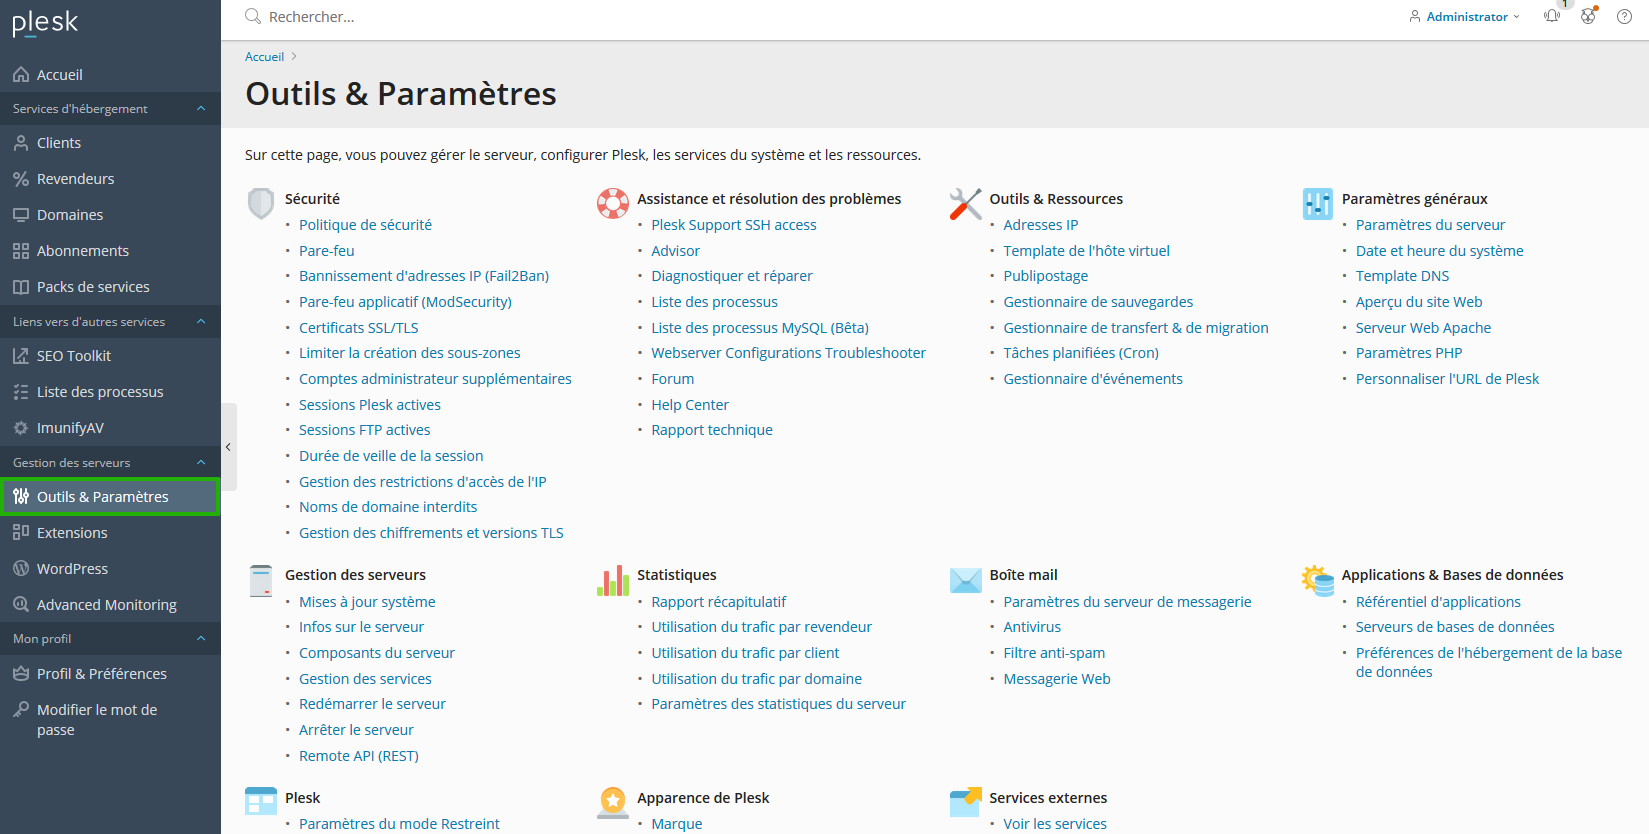Click the SEO Toolkit chart icon
Image resolution: width=1649 pixels, height=834 pixels.
click(x=21, y=356)
